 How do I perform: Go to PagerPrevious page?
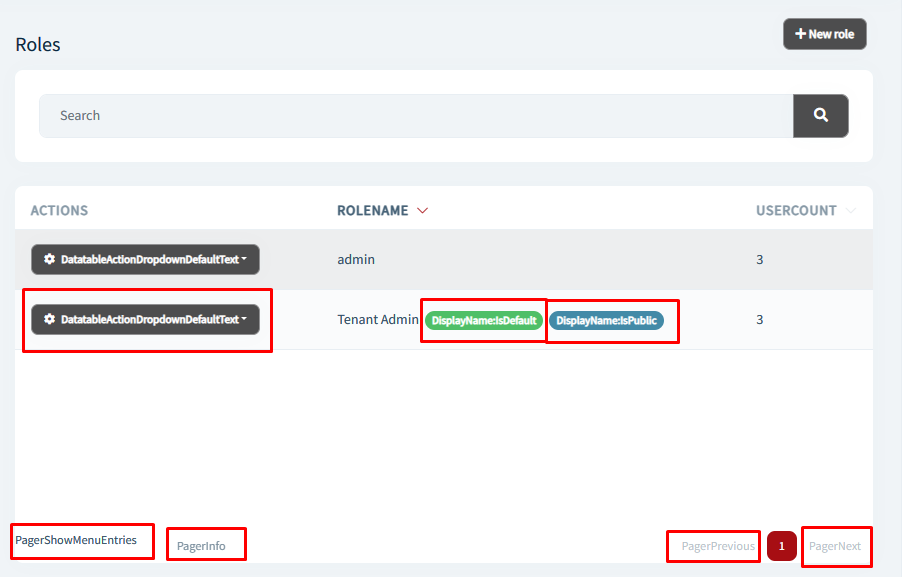[717, 546]
